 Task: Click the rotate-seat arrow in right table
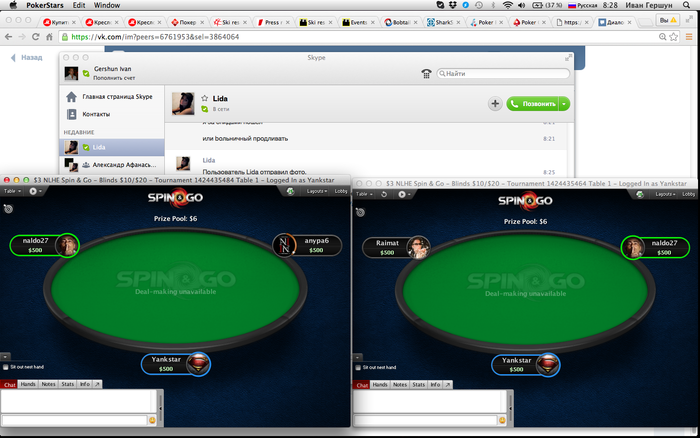pos(384,194)
